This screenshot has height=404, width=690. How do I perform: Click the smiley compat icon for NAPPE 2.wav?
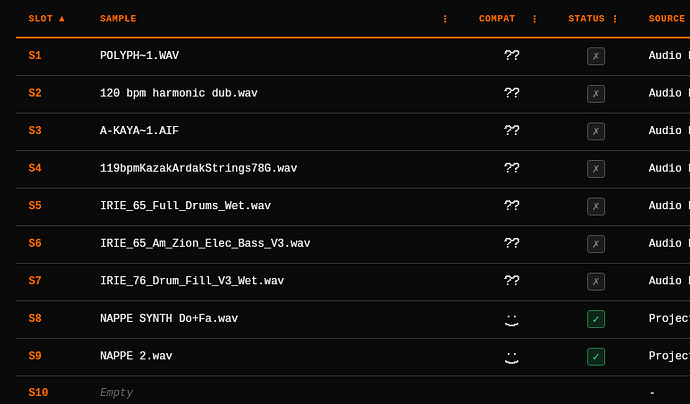511,357
